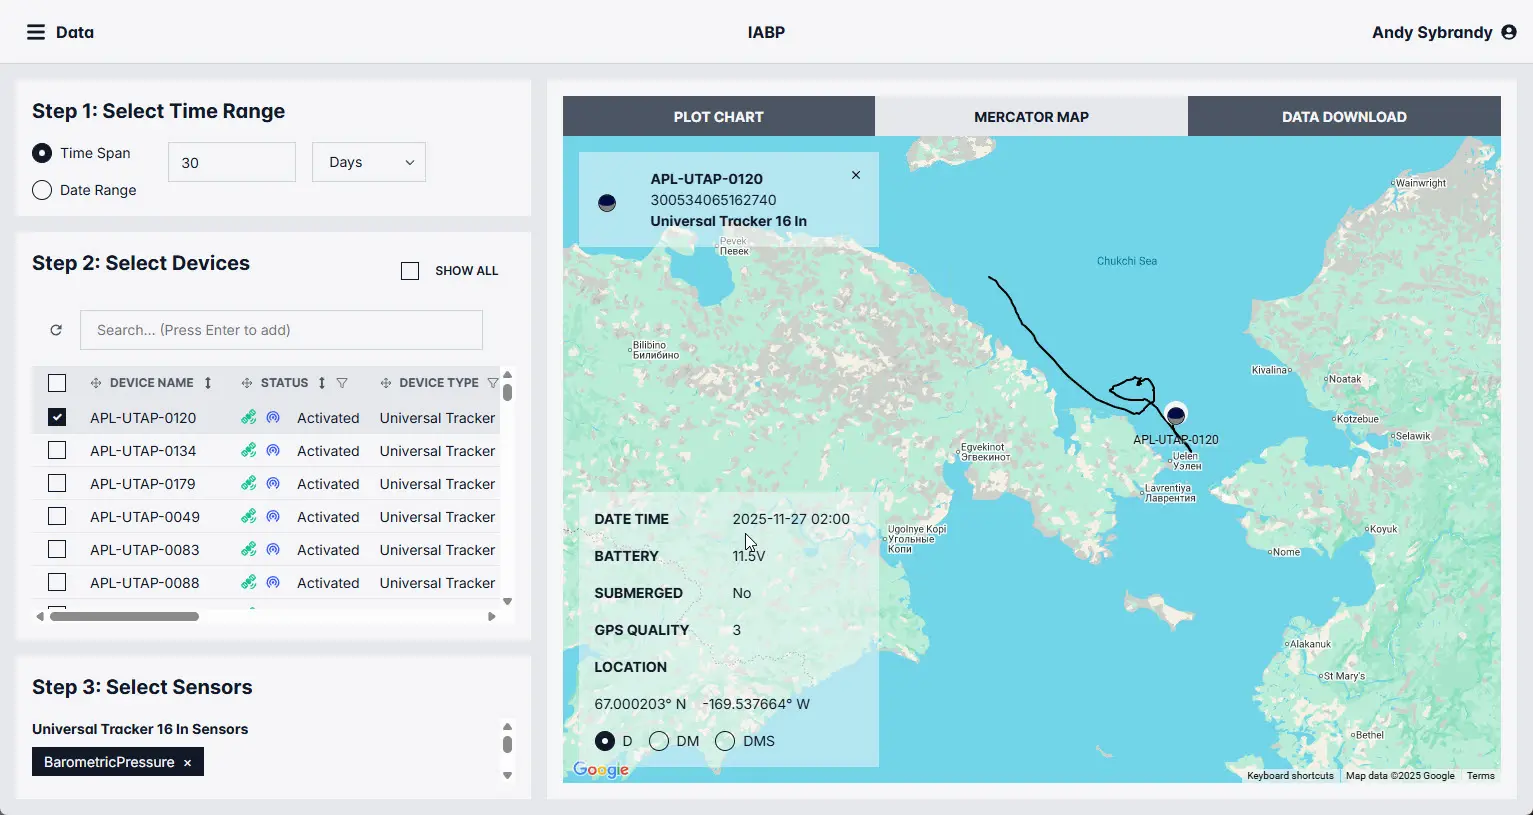This screenshot has height=815, width=1533.
Task: Click the signal beacon icon for APL-UTAP-0179
Action: (273, 484)
